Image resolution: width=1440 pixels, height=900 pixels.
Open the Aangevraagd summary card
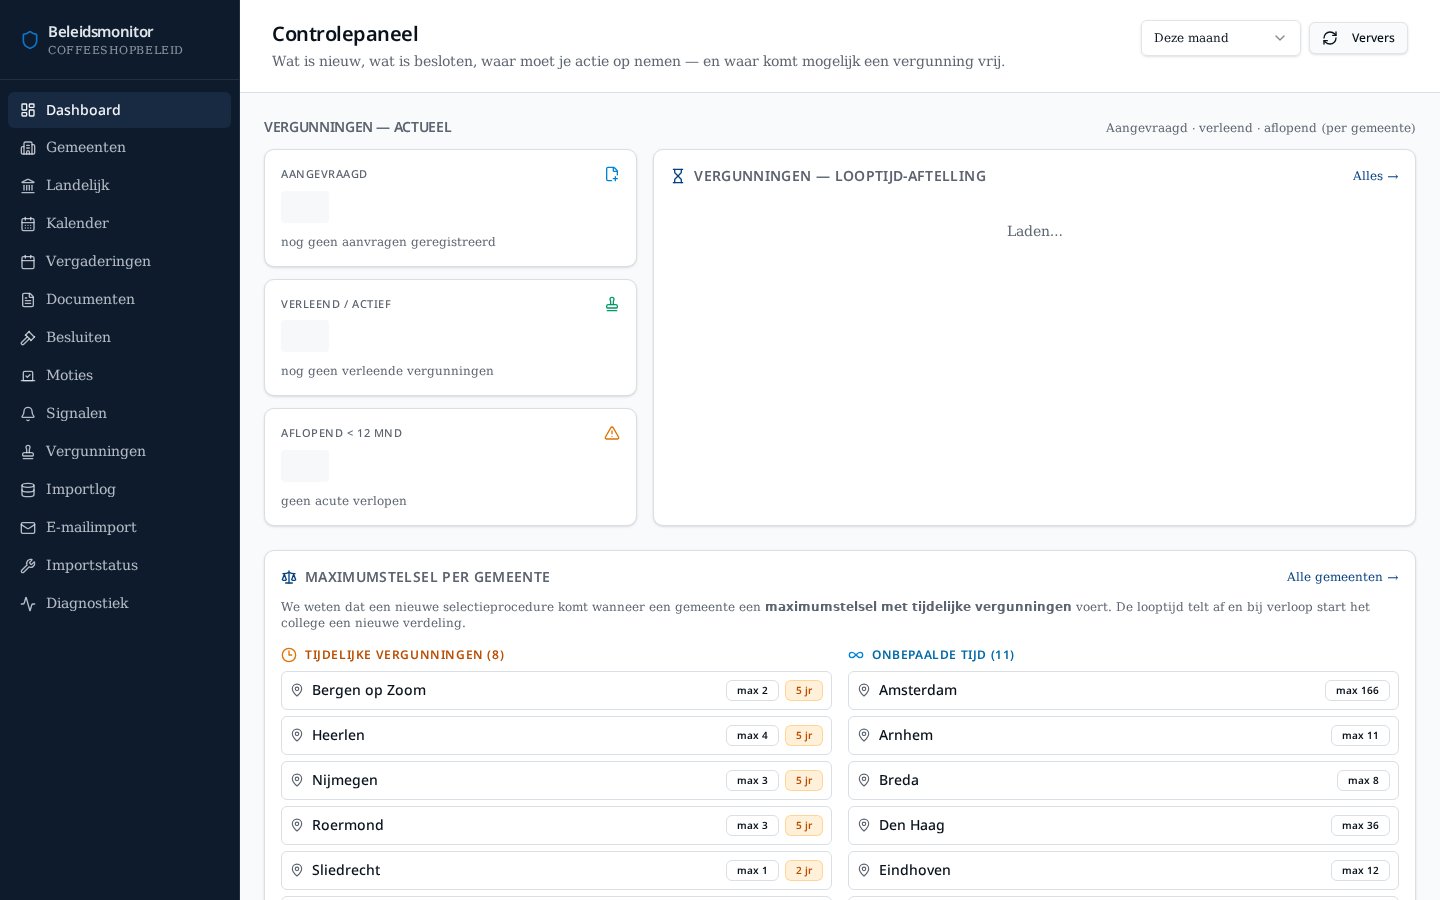450,208
